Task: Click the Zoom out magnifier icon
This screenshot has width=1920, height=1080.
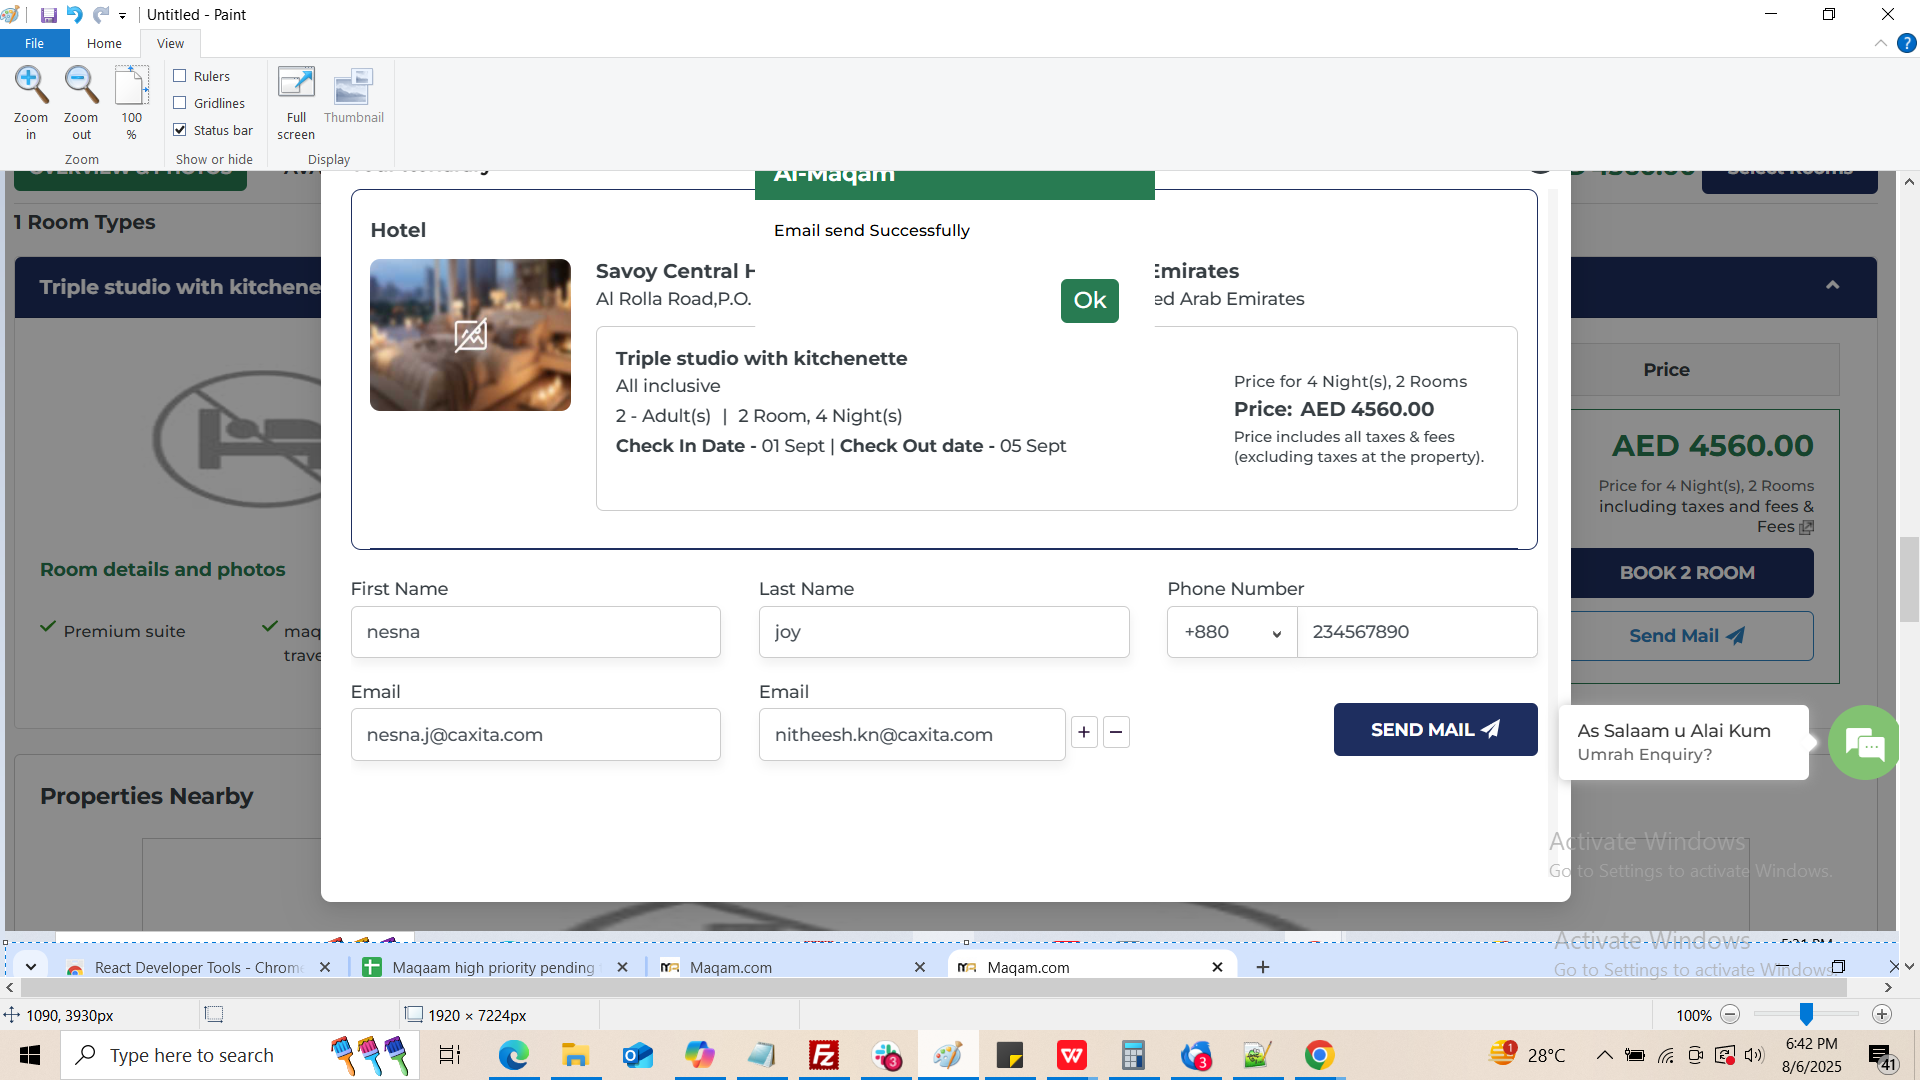Action: pos(81,86)
